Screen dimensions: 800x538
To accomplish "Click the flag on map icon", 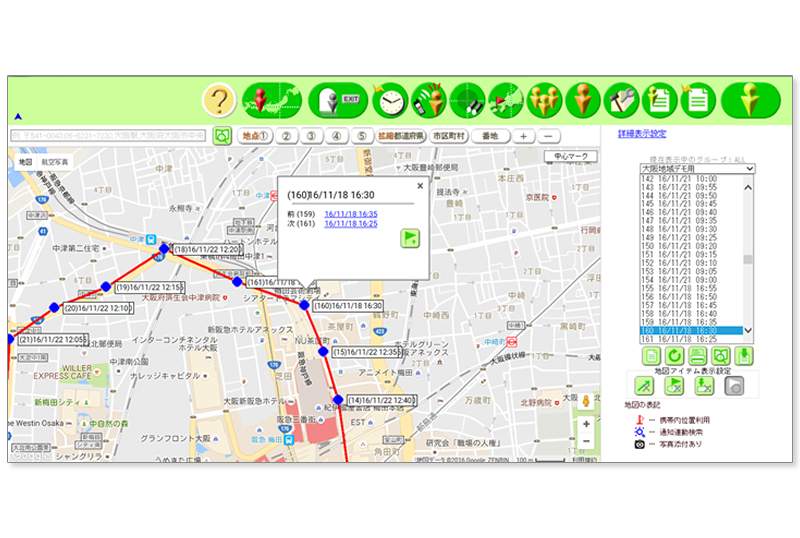I will click(x=506, y=101).
